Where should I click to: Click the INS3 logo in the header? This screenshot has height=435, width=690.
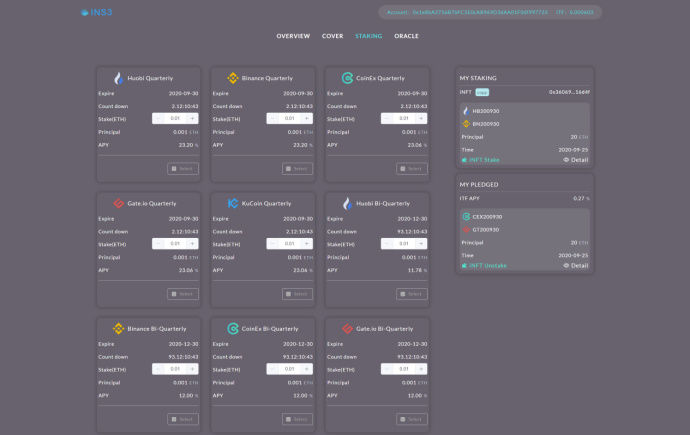coord(97,12)
